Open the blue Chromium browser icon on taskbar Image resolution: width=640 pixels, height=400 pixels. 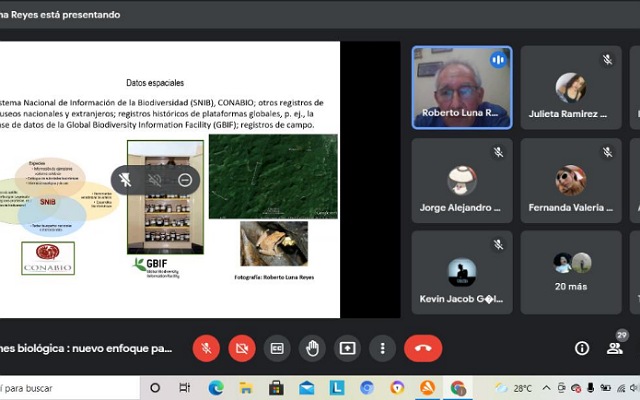click(367, 388)
